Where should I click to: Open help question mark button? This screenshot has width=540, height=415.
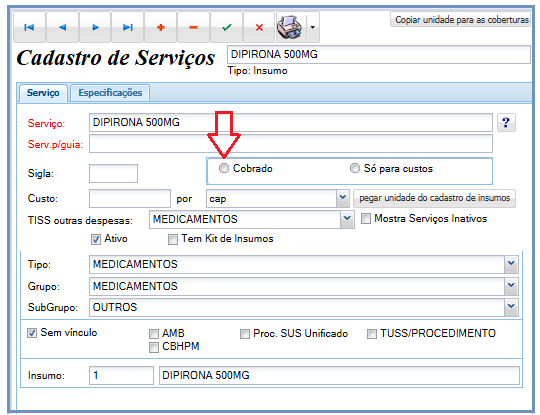[x=506, y=122]
